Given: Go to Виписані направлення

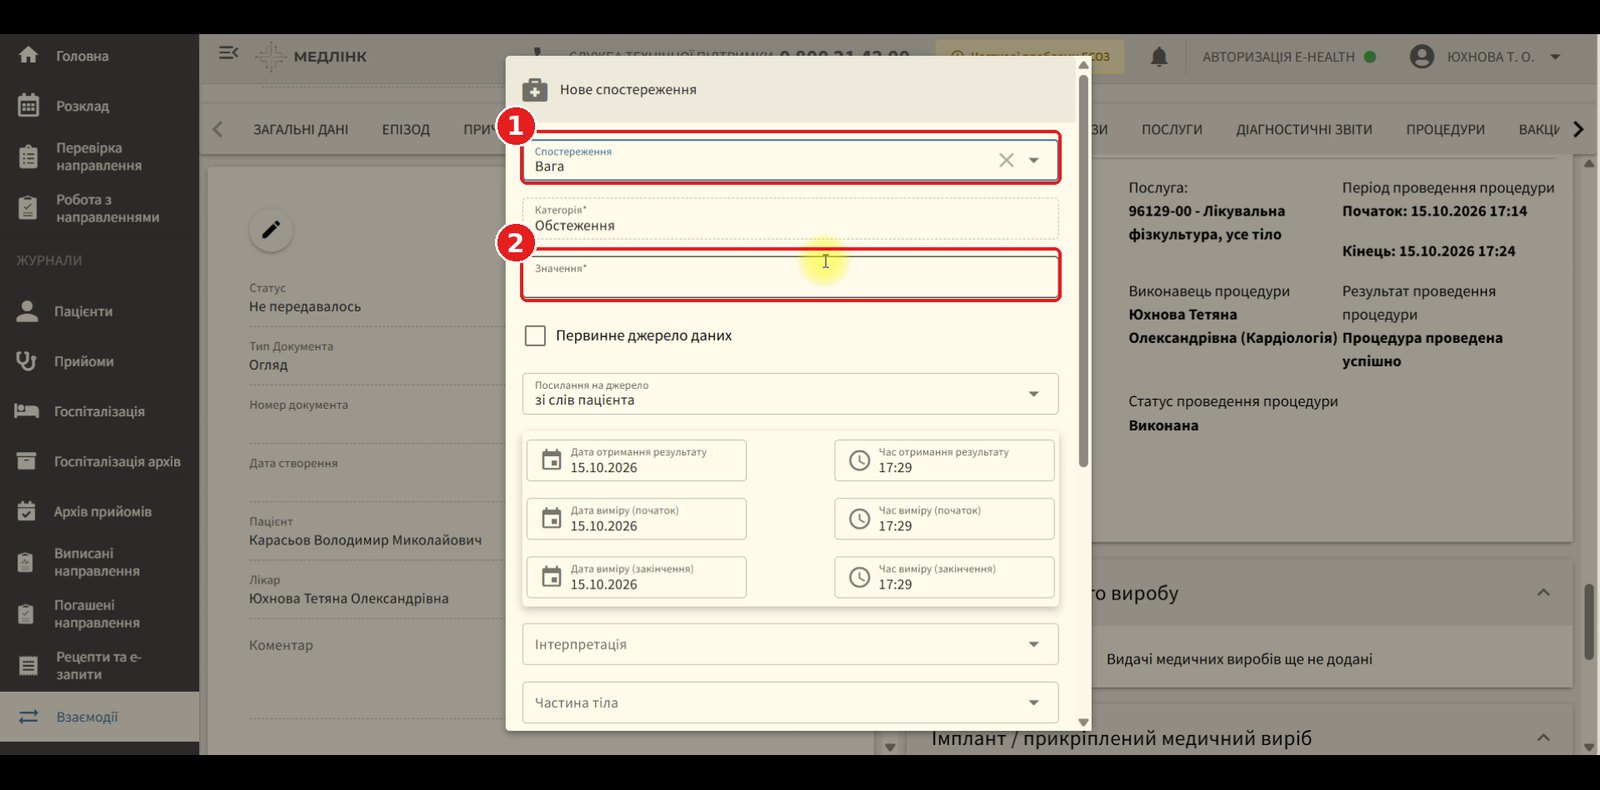Looking at the screenshot, I should click(x=99, y=562).
